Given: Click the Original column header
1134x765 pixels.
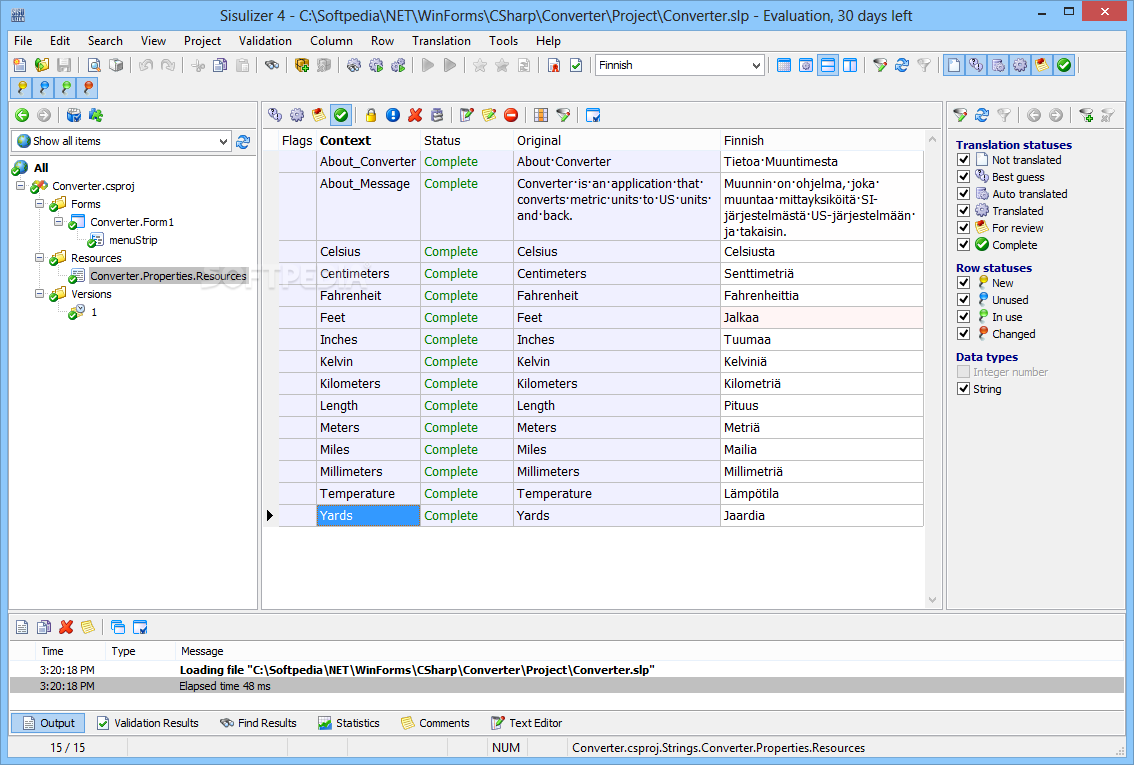Looking at the screenshot, I should [x=616, y=141].
